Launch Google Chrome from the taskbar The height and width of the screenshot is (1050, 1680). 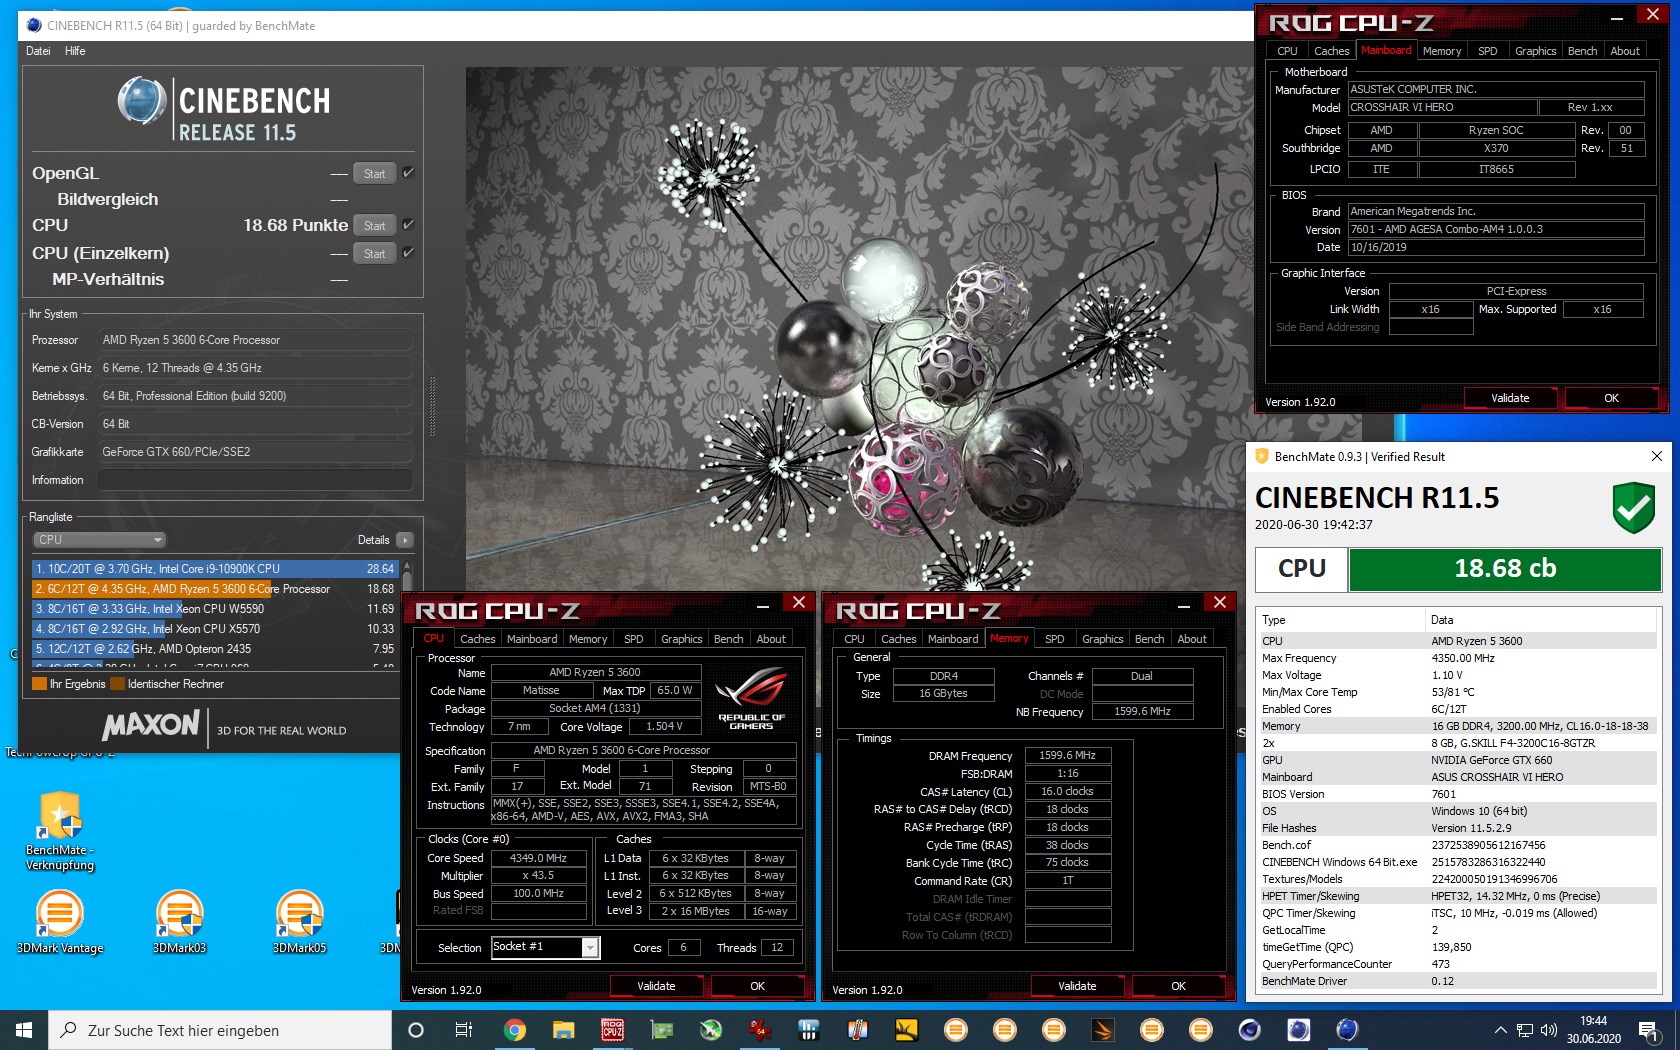[514, 1030]
